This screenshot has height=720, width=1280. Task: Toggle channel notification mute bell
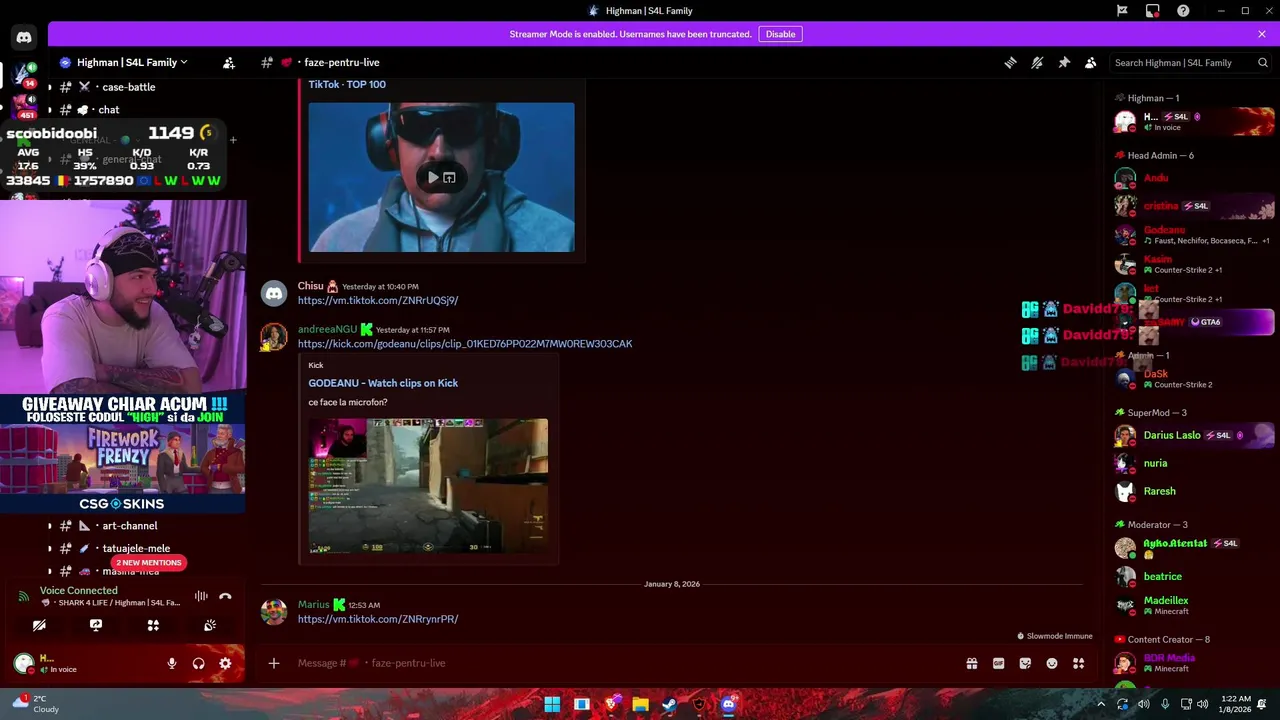pos(1037,62)
